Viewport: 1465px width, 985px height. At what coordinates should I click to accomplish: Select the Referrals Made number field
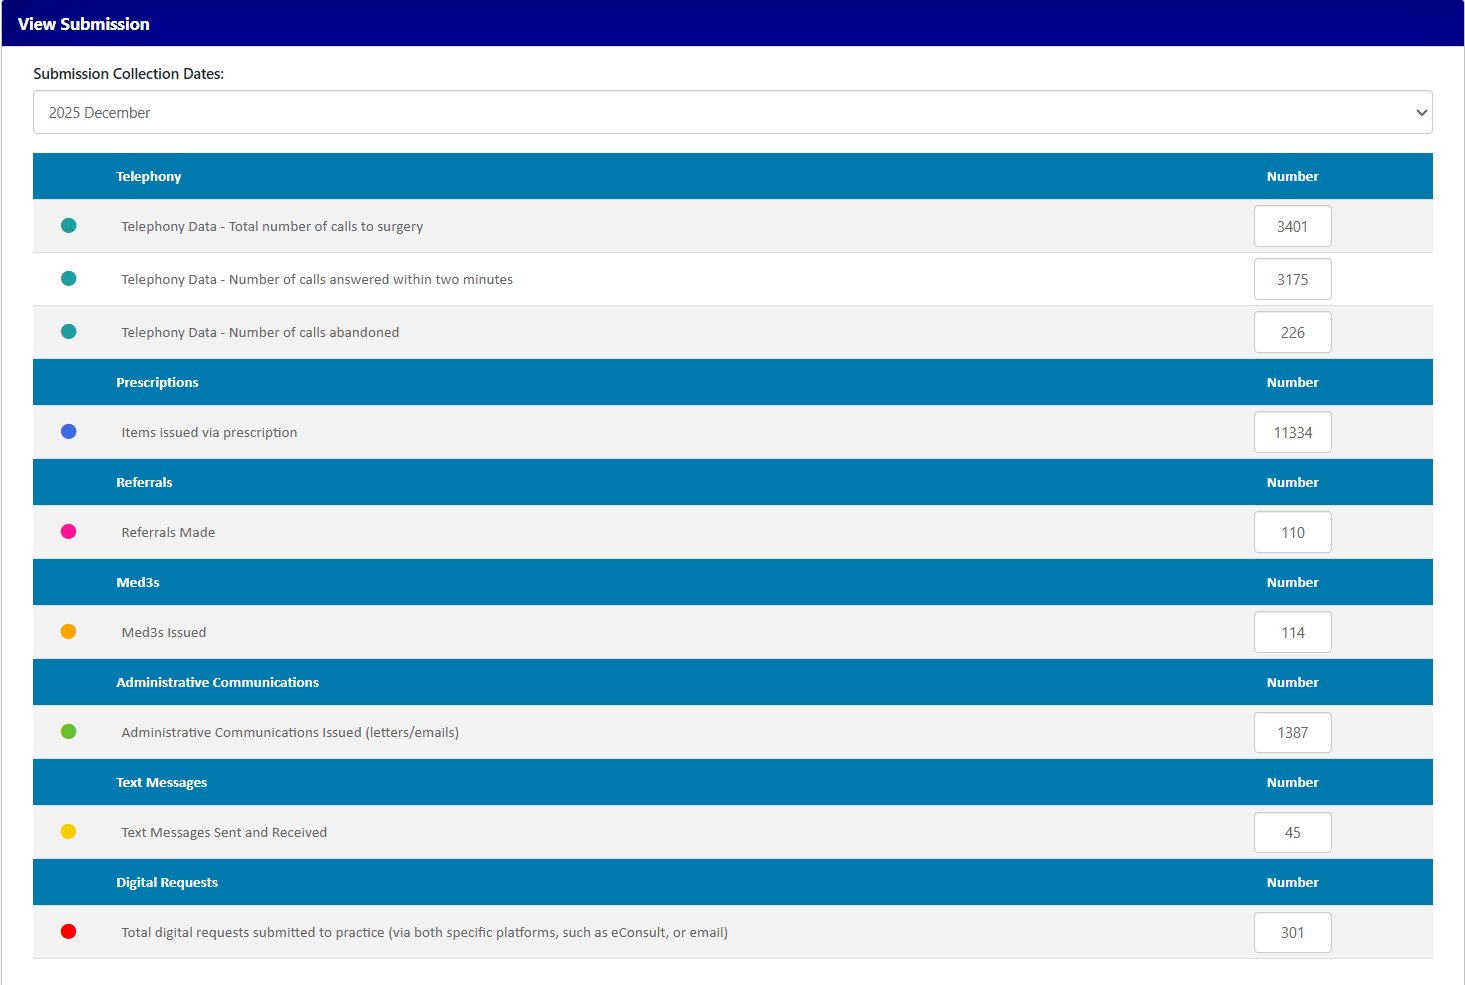1292,532
